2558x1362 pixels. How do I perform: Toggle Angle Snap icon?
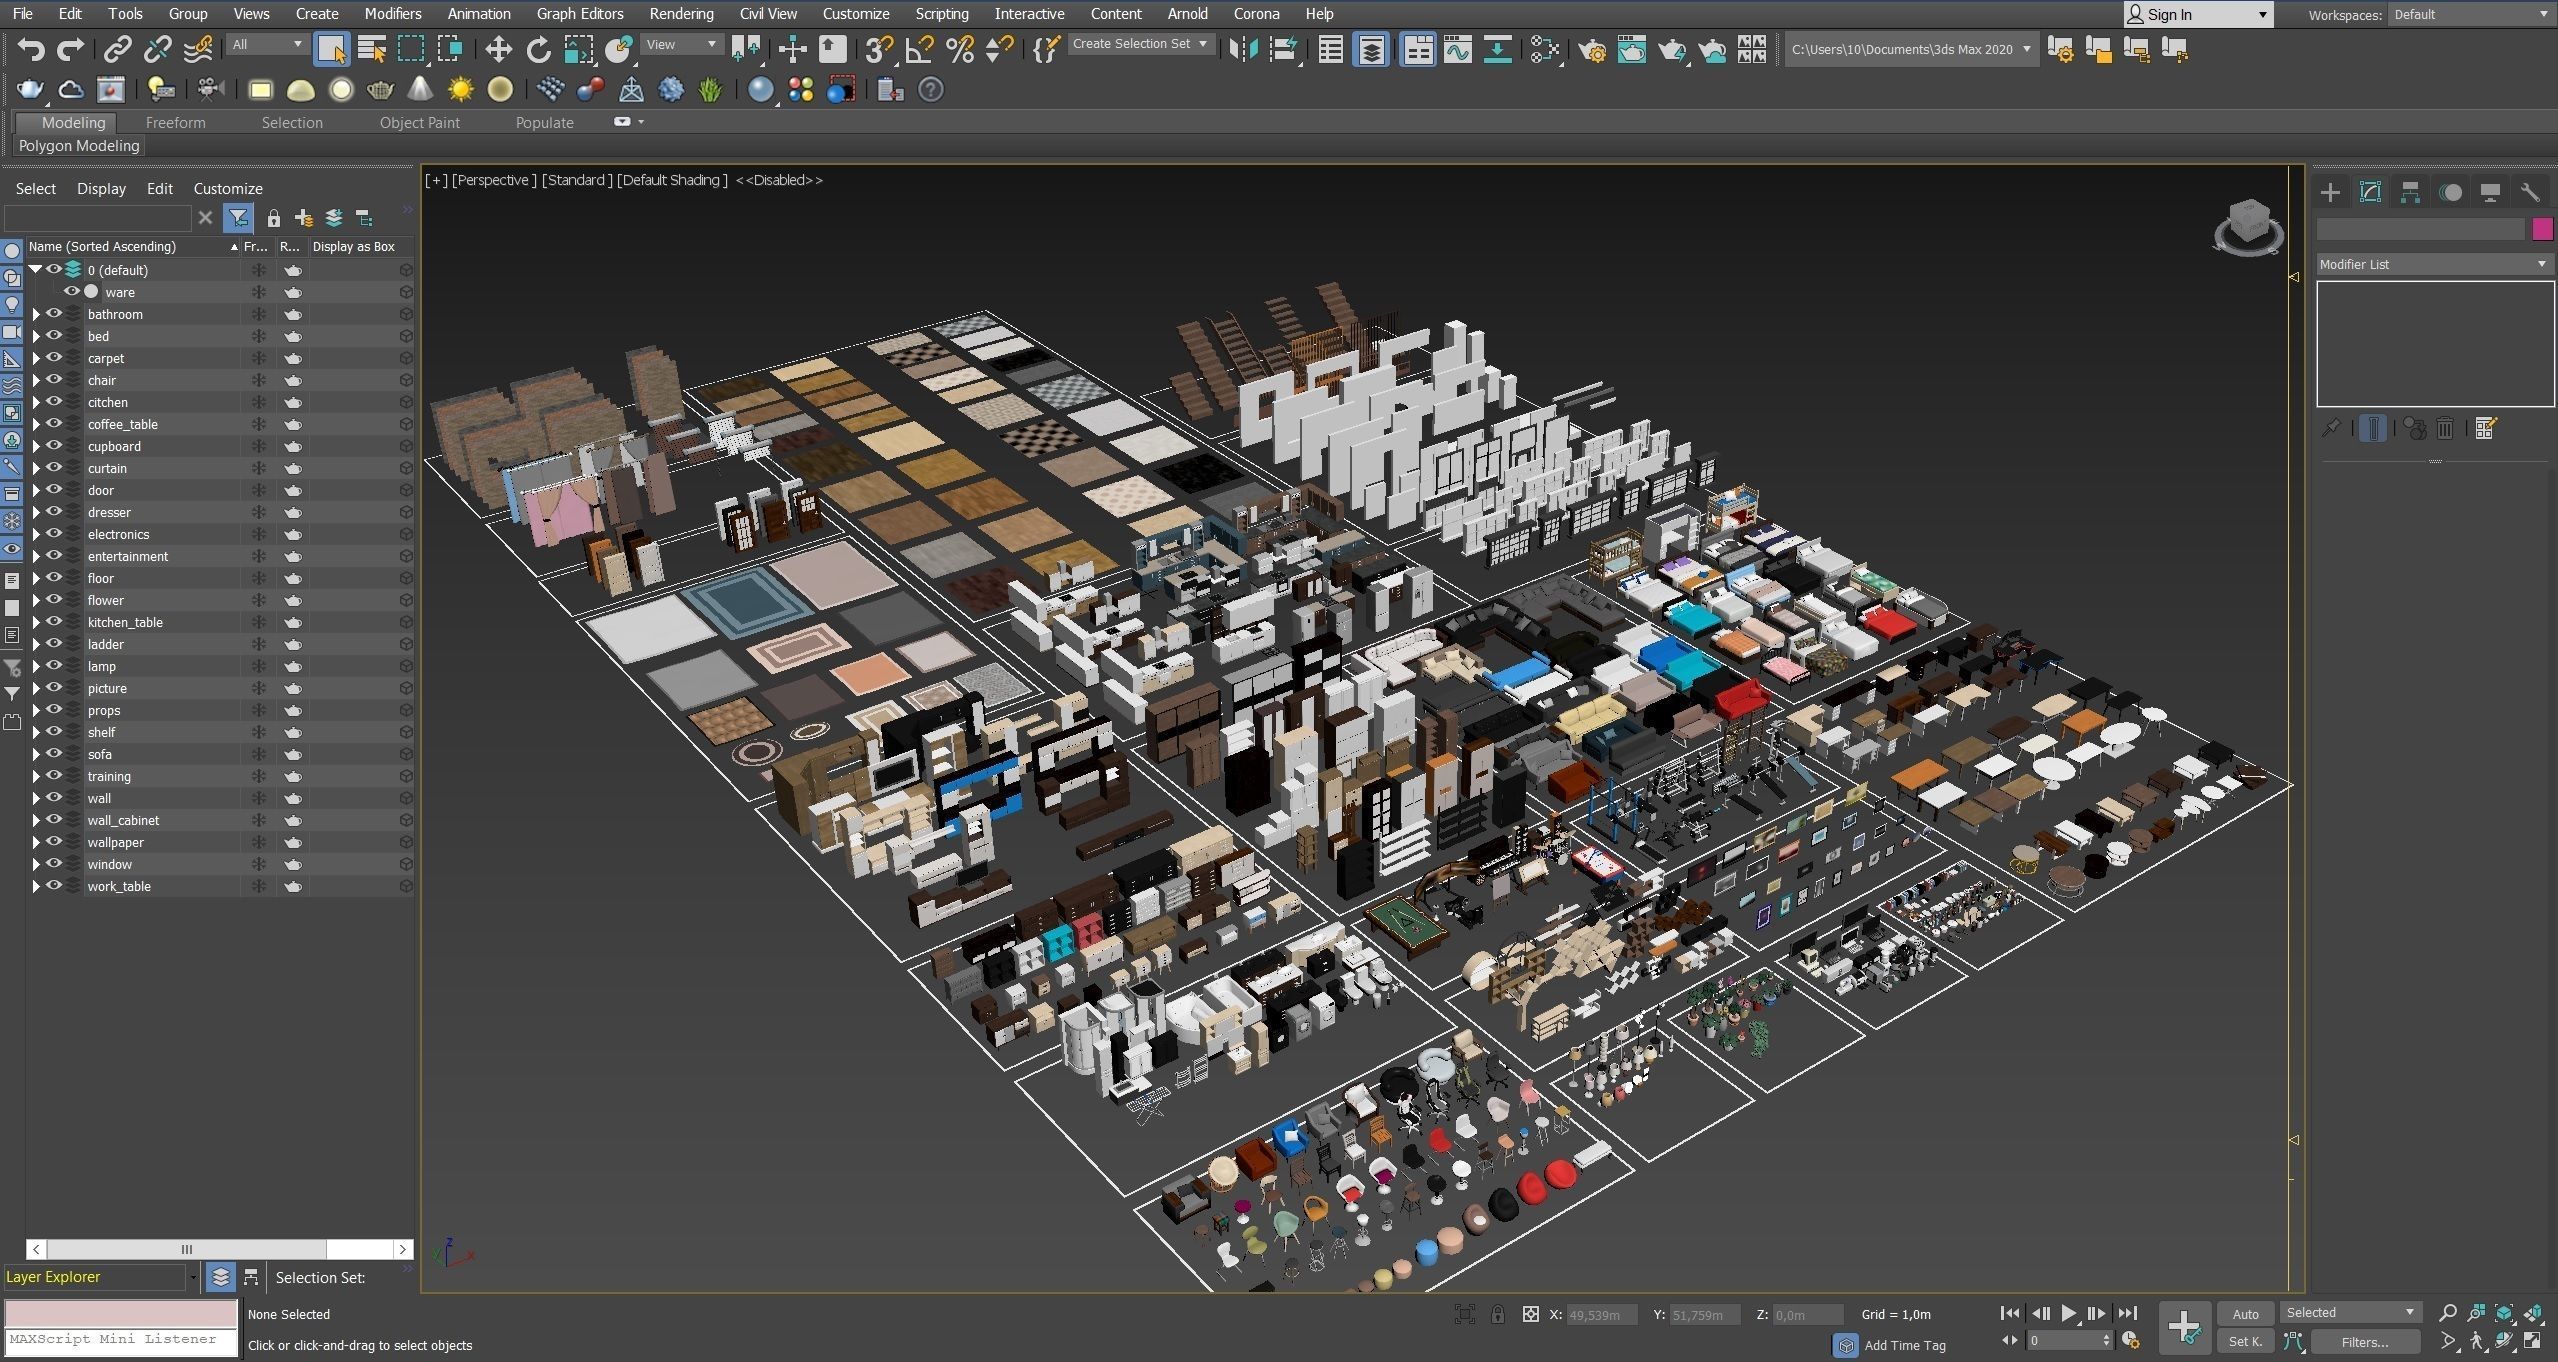[919, 49]
